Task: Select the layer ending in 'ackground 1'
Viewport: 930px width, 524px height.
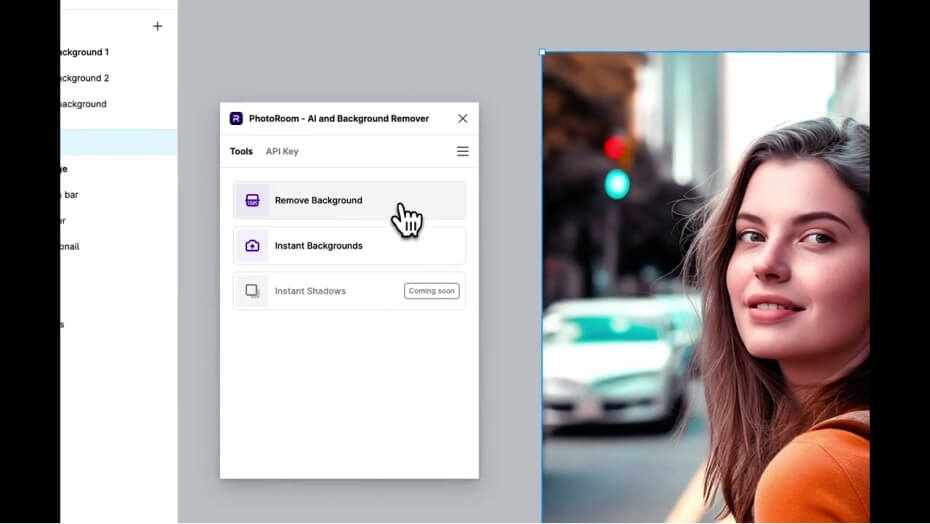Action: click(x=85, y=52)
